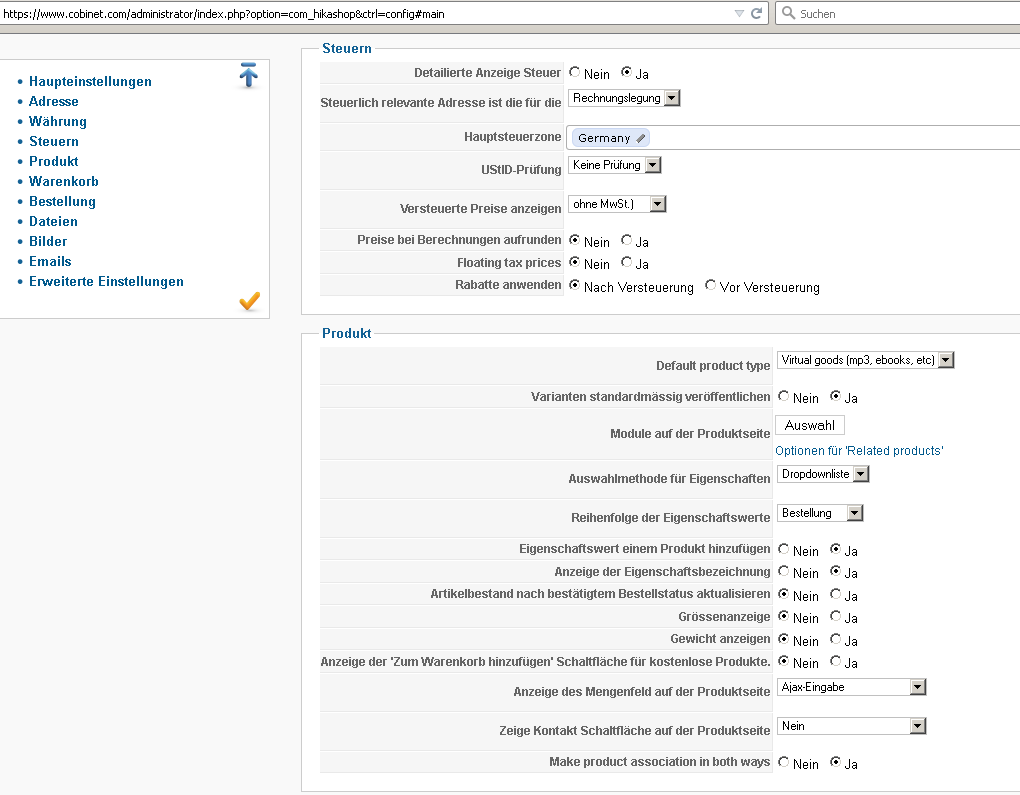This screenshot has height=795, width=1020.
Task: Select Nein for Preise bei Berechnungen aufrunden
Action: [574, 240]
